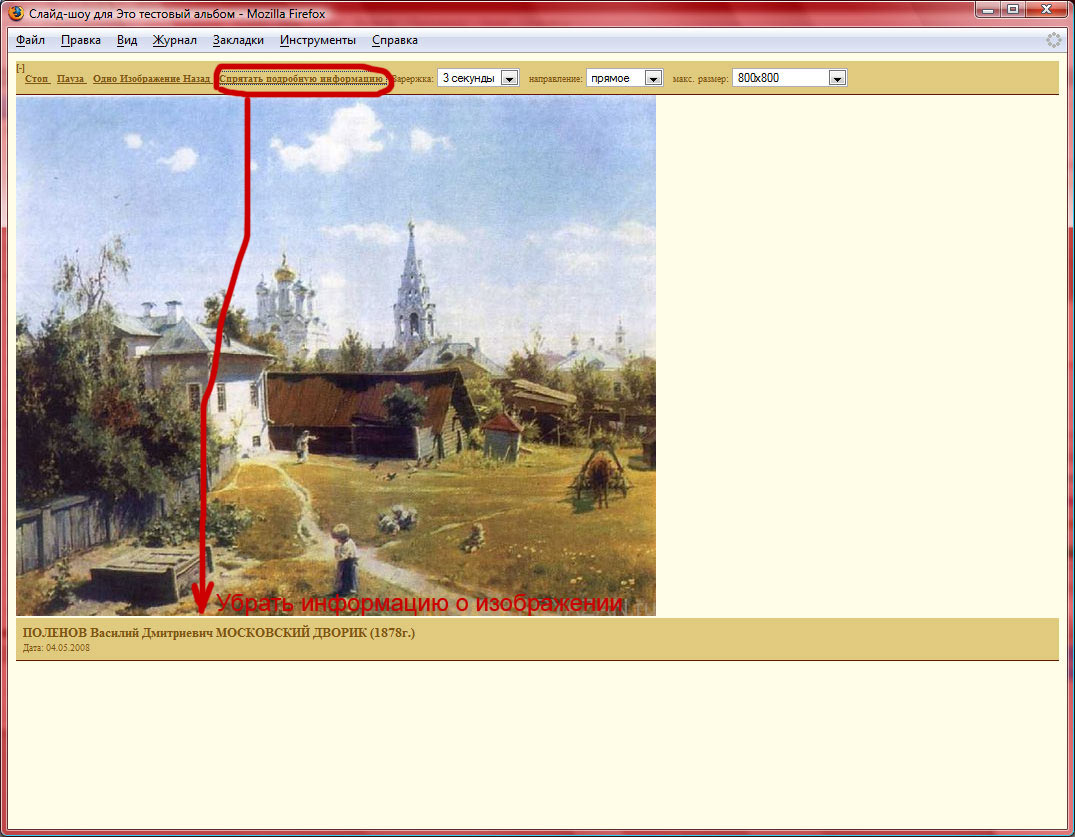The image size is (1075, 837).
Task: Open the Вид menu
Action: (x=127, y=40)
